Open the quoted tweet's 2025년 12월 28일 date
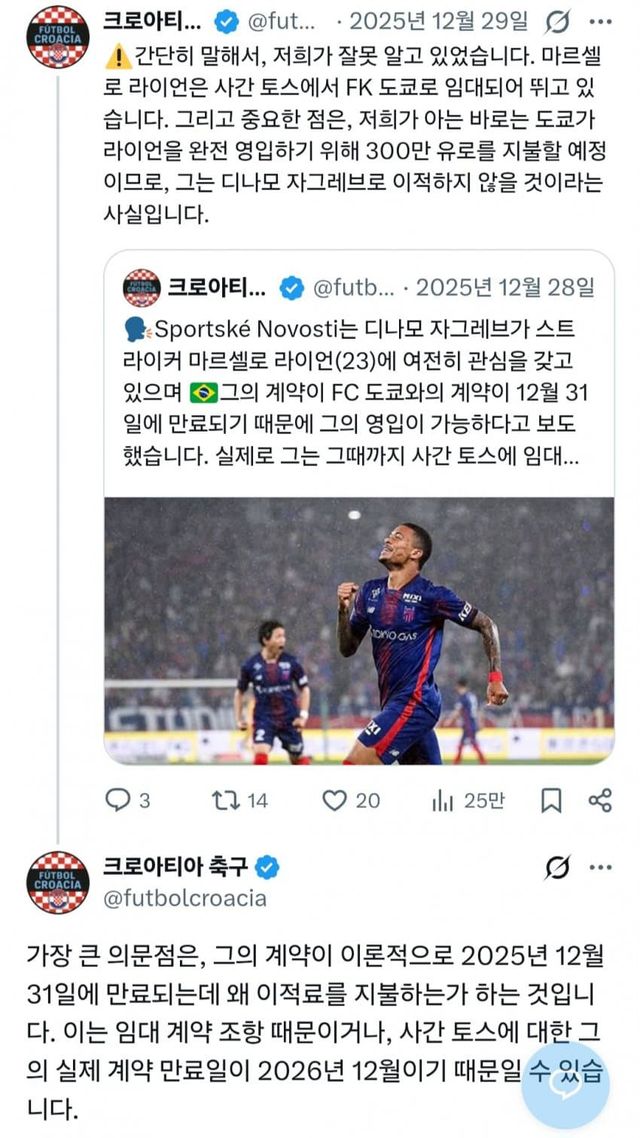Image resolution: width=640 pixels, height=1138 pixels. tap(506, 288)
